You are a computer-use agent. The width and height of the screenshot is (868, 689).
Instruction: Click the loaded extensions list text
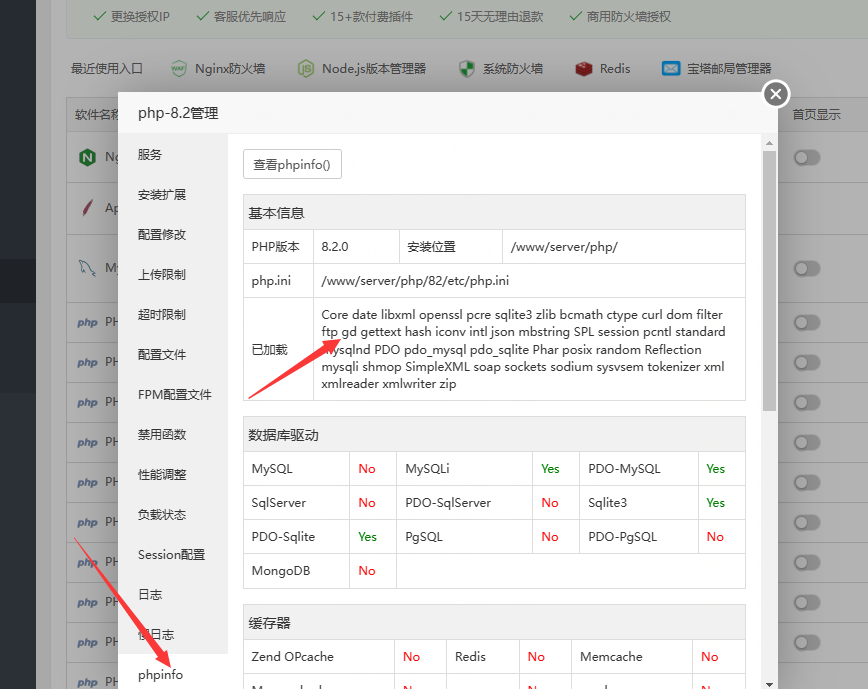523,349
